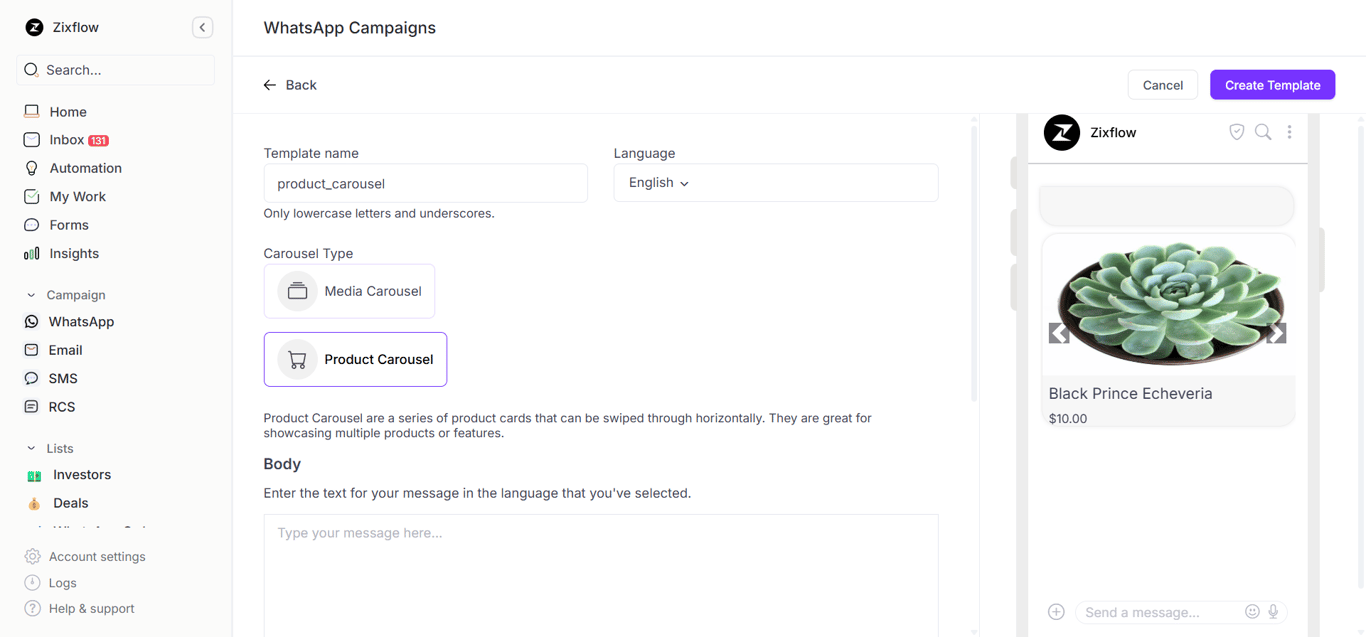Collapse the left navigation sidebar
Screen dimensions: 1366x637
tap(202, 27)
